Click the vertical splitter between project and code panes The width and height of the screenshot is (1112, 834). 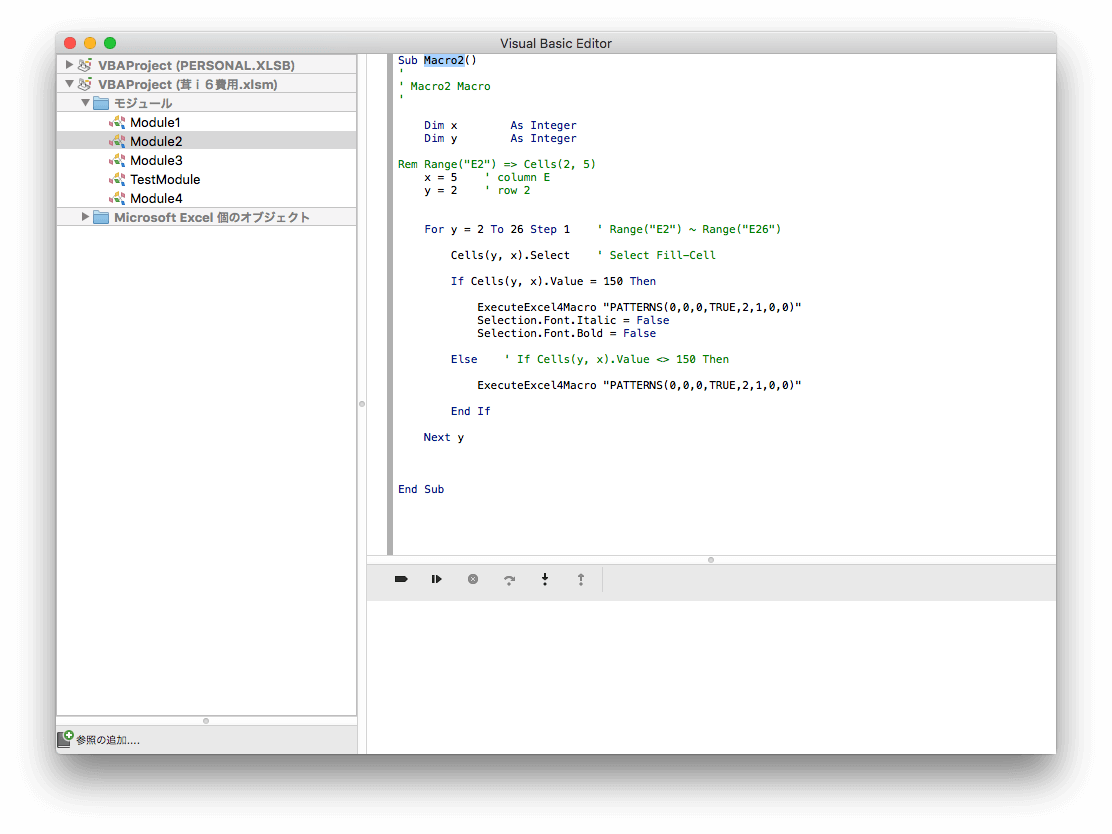click(362, 403)
